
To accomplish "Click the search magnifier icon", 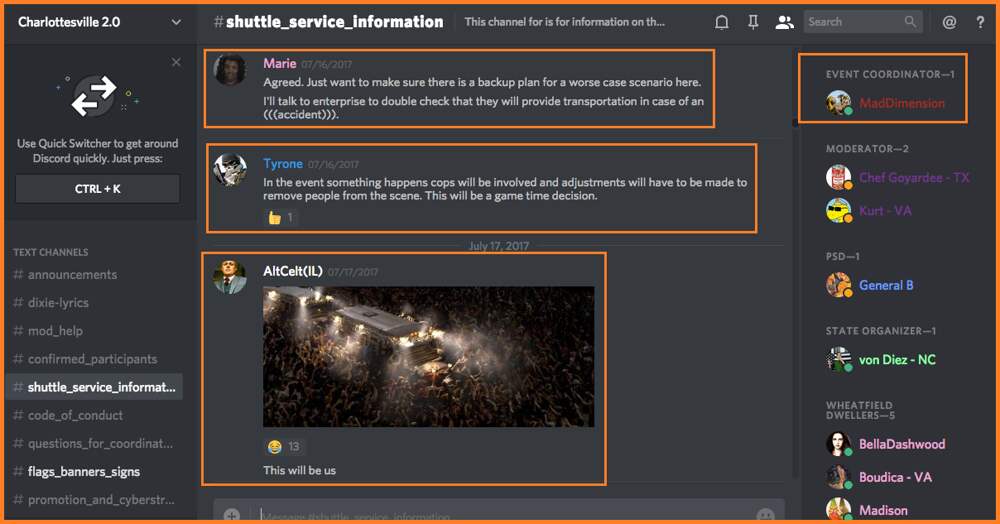I will (910, 22).
